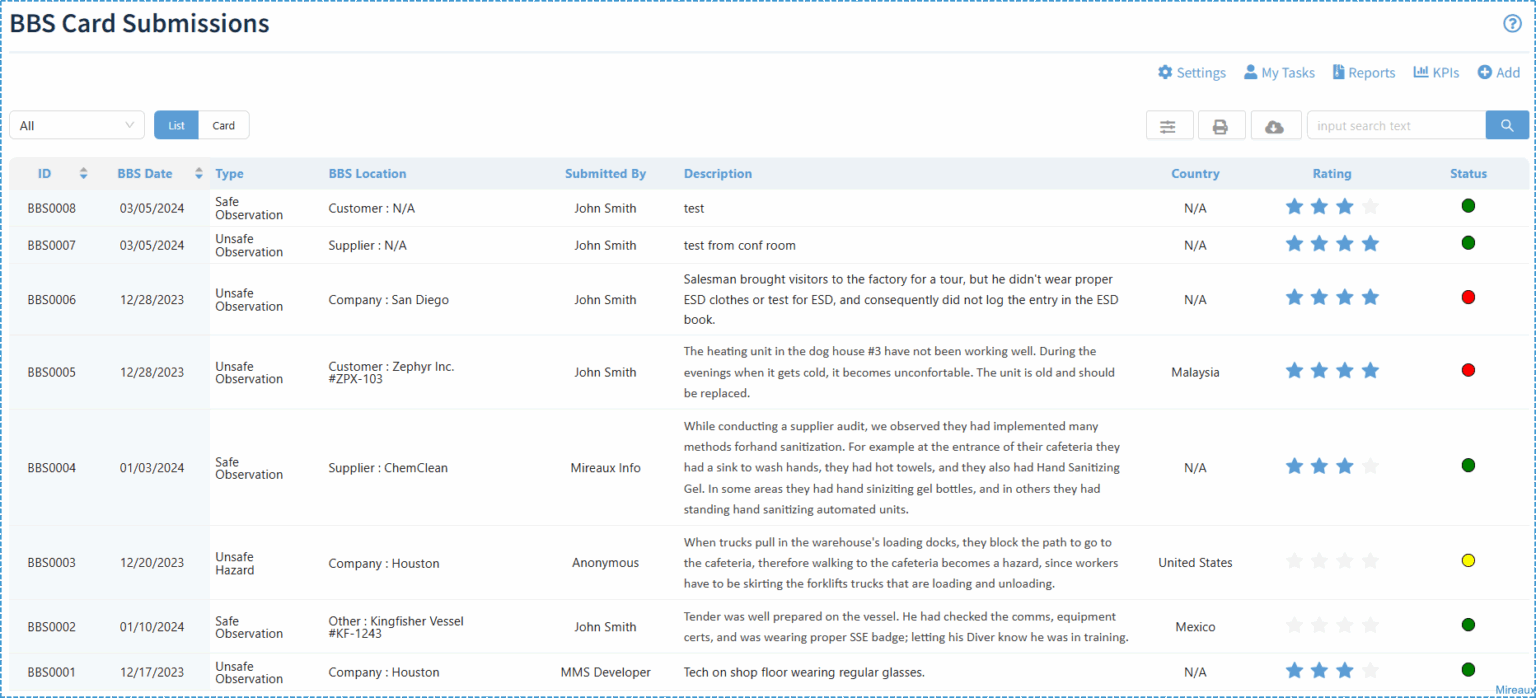Viewport: 1536px width, 698px height.
Task: Click the yellow status dot of BBS0003
Action: pos(1468,560)
